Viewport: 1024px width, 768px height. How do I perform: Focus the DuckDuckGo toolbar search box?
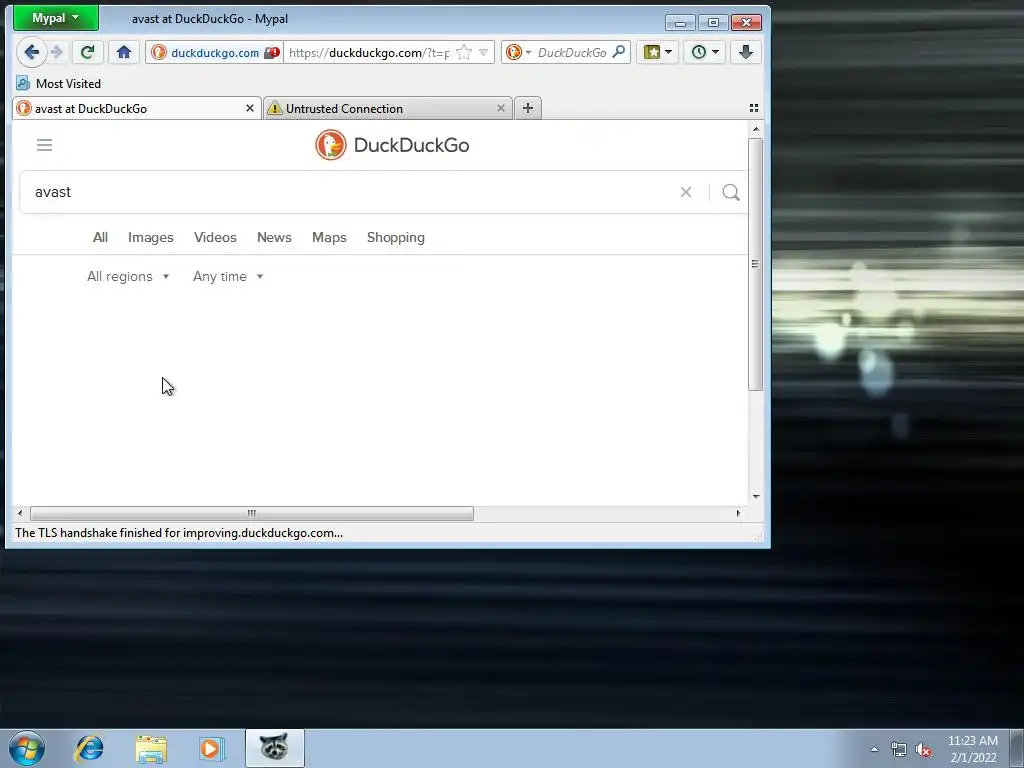click(572, 53)
